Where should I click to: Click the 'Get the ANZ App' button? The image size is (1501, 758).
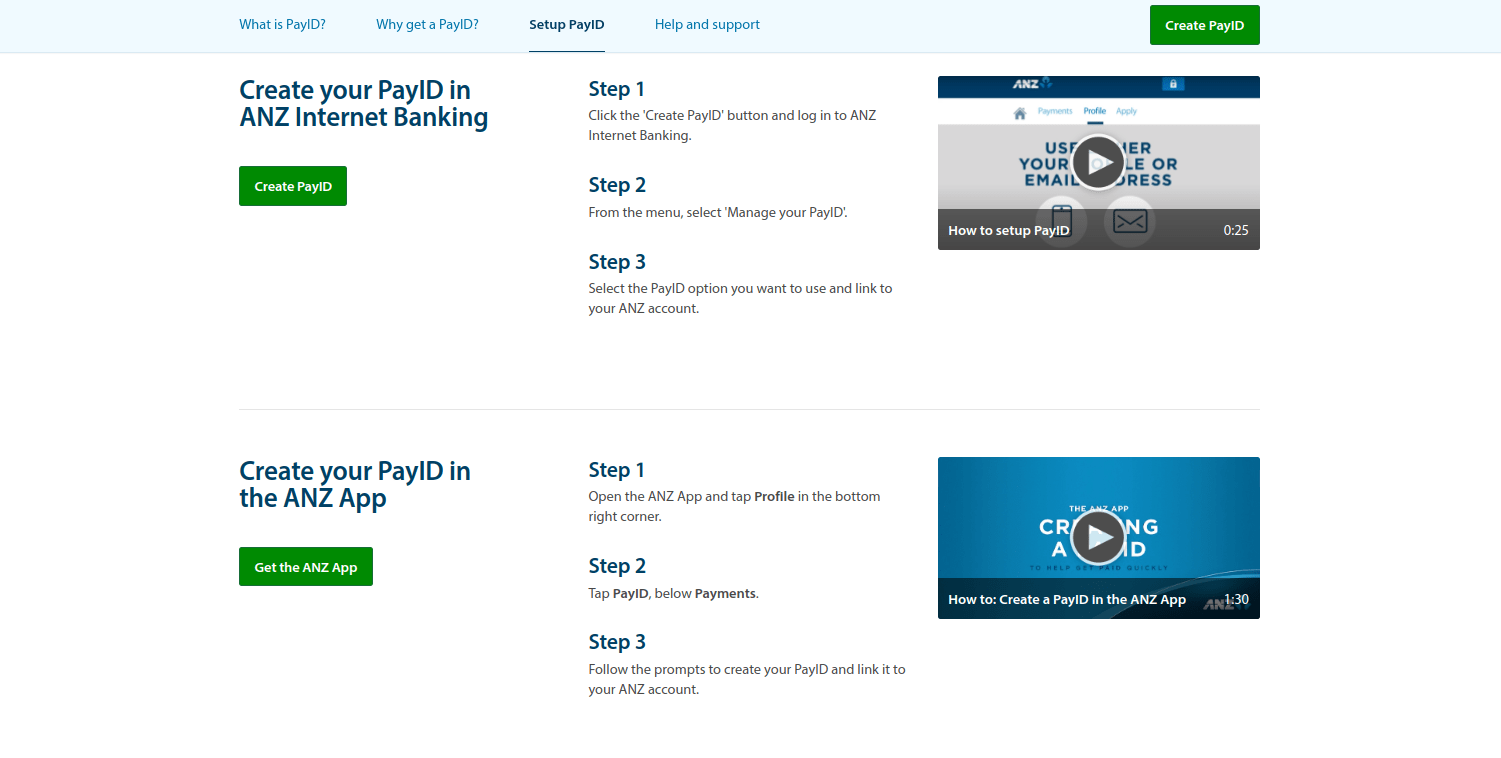click(x=306, y=567)
